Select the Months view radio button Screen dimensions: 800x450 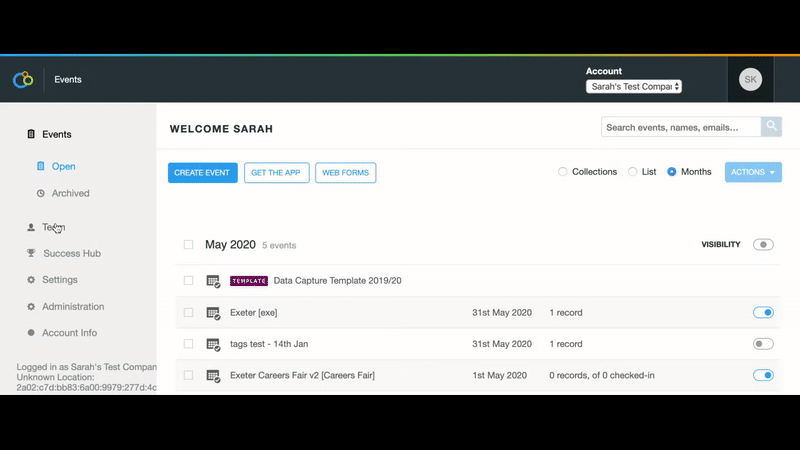click(671, 171)
